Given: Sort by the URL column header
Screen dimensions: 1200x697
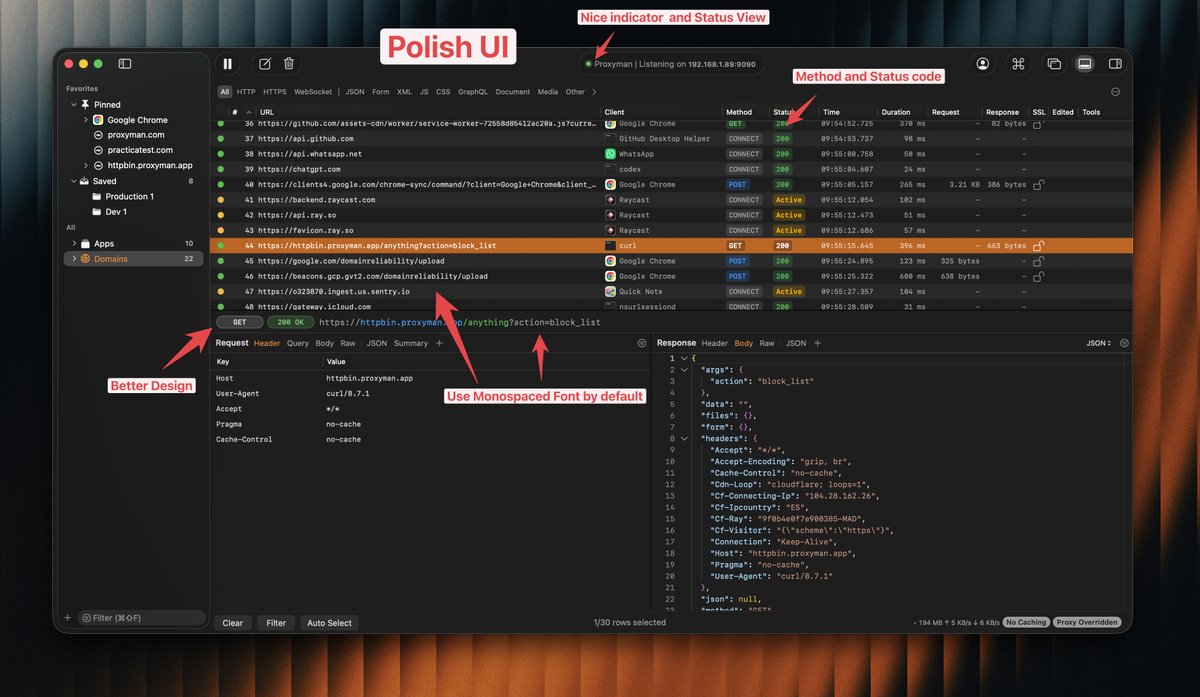Looking at the screenshot, I should pos(267,112).
